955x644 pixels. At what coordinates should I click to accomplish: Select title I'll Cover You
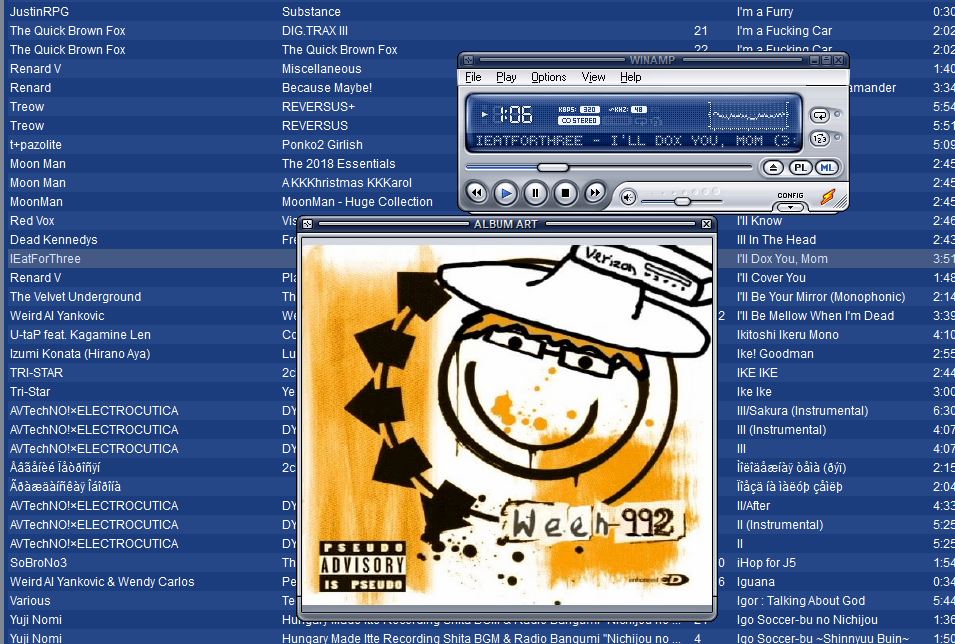(771, 278)
